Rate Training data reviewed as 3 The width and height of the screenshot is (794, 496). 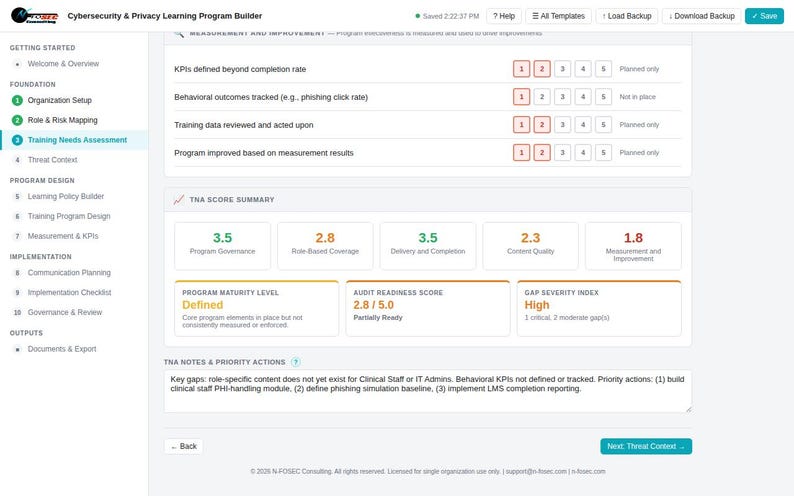click(562, 125)
